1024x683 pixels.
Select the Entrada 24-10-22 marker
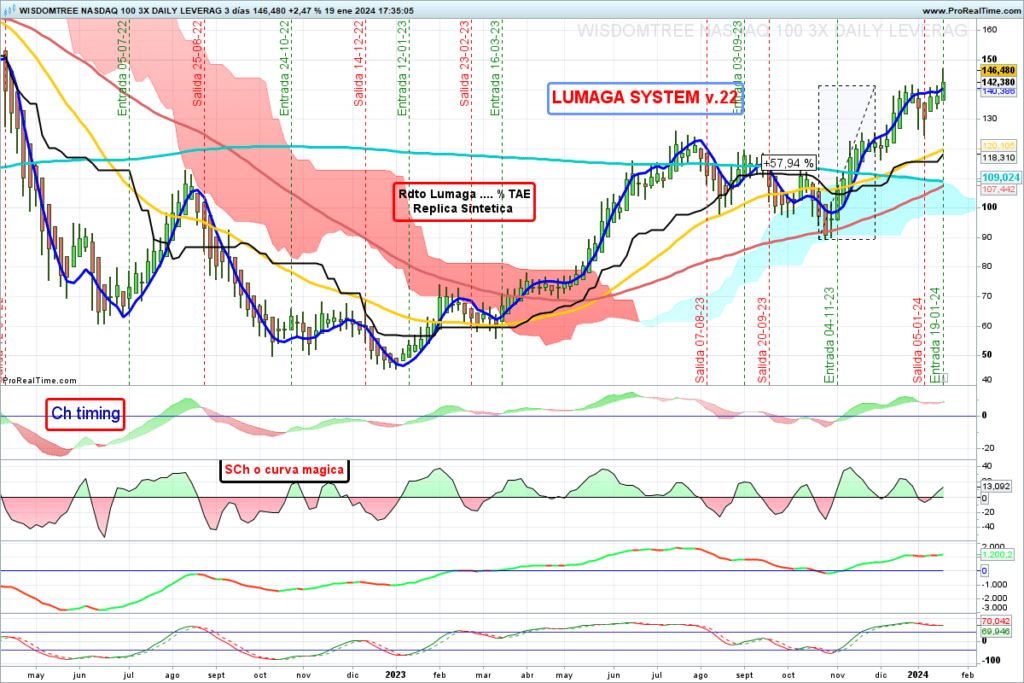point(285,68)
